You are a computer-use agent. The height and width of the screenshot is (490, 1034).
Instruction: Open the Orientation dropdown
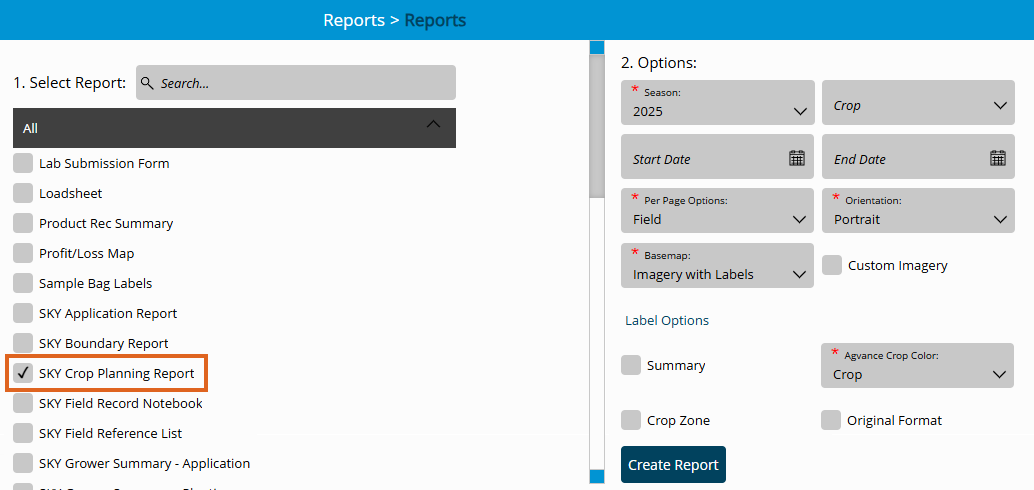(x=918, y=210)
